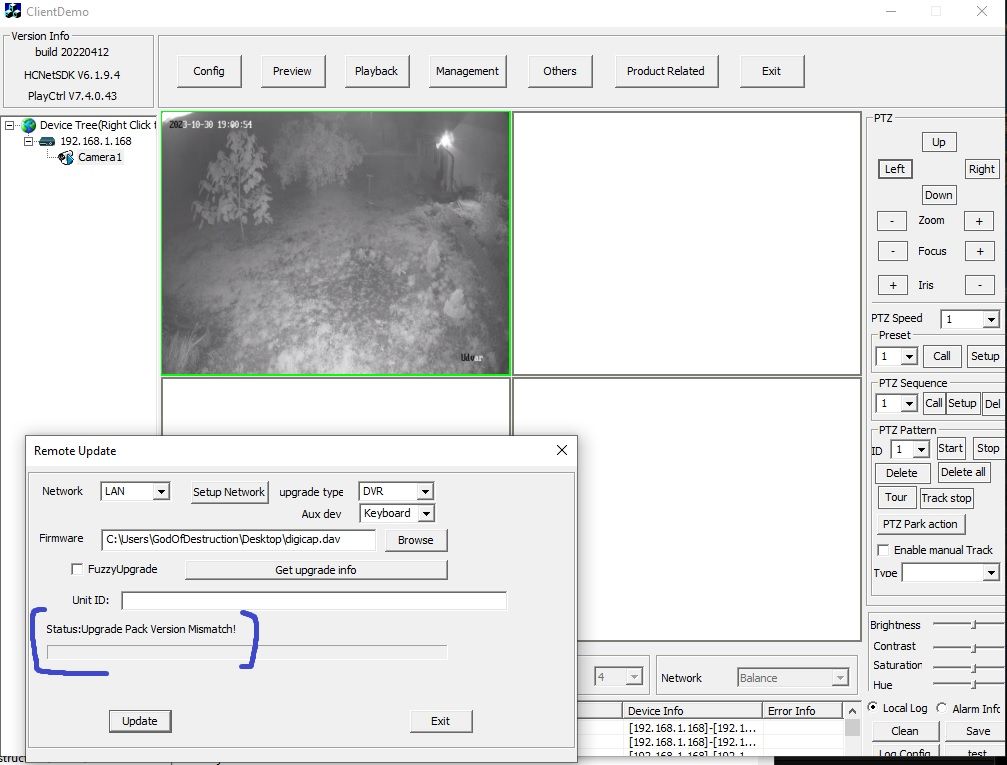Move PTZ Down
Image resolution: width=1007 pixels, height=765 pixels.
click(x=939, y=195)
